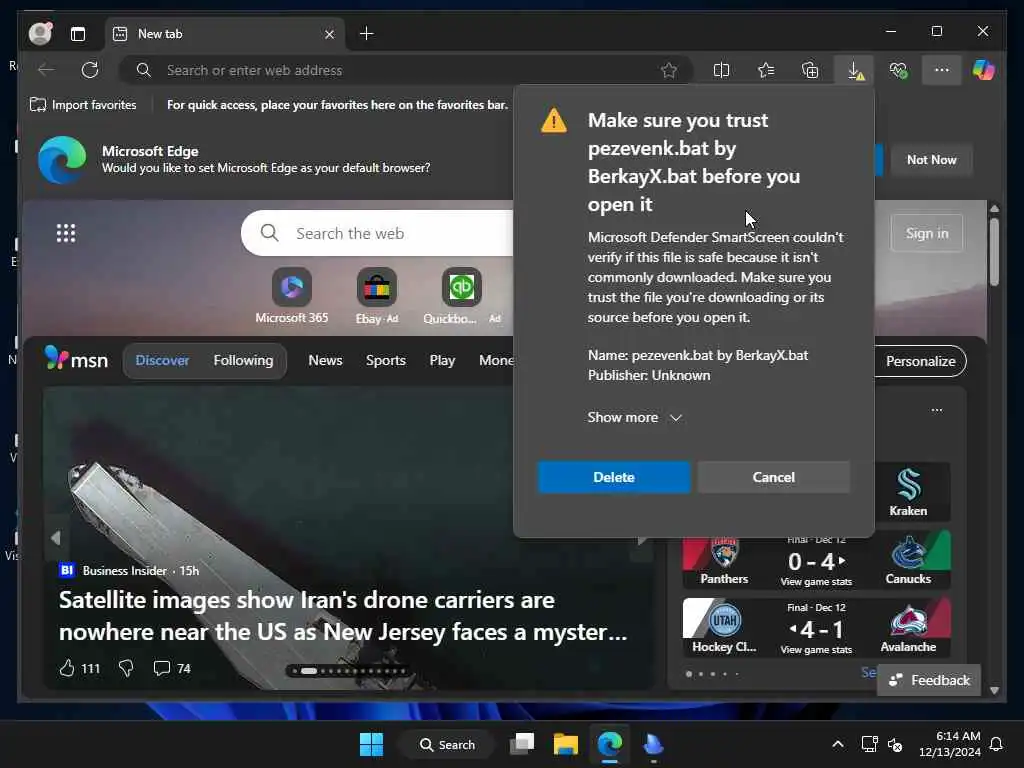Show hidden tray icons chevron
The height and width of the screenshot is (768, 1024).
(x=837, y=744)
